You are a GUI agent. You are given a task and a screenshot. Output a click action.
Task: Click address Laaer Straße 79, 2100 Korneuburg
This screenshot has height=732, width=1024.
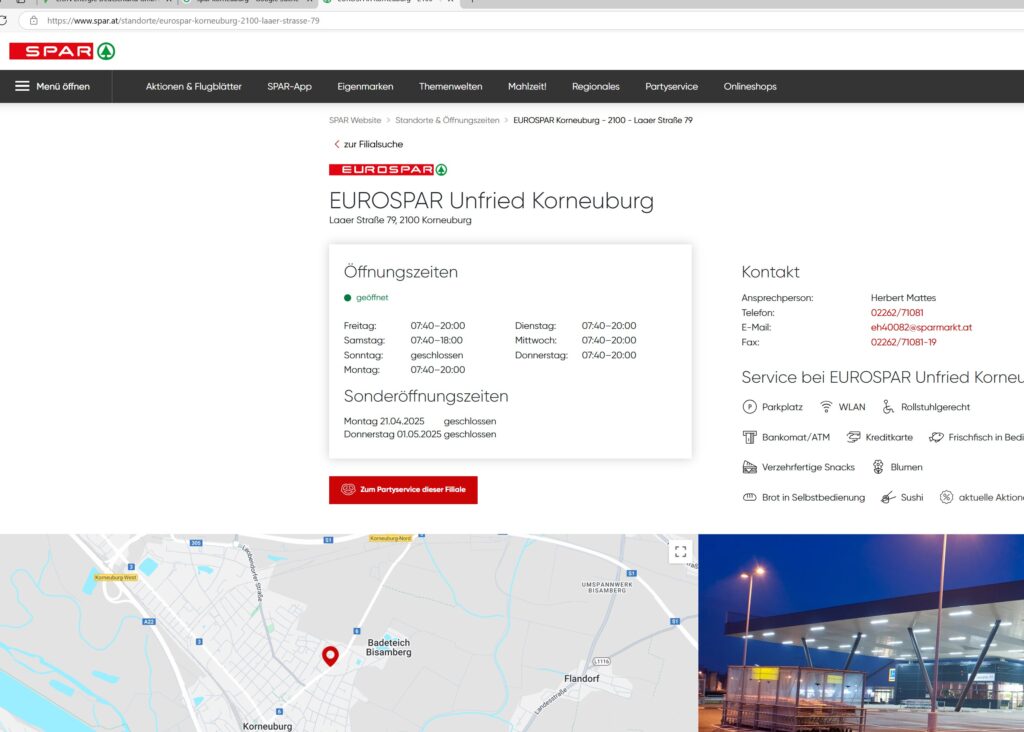[x=400, y=220]
